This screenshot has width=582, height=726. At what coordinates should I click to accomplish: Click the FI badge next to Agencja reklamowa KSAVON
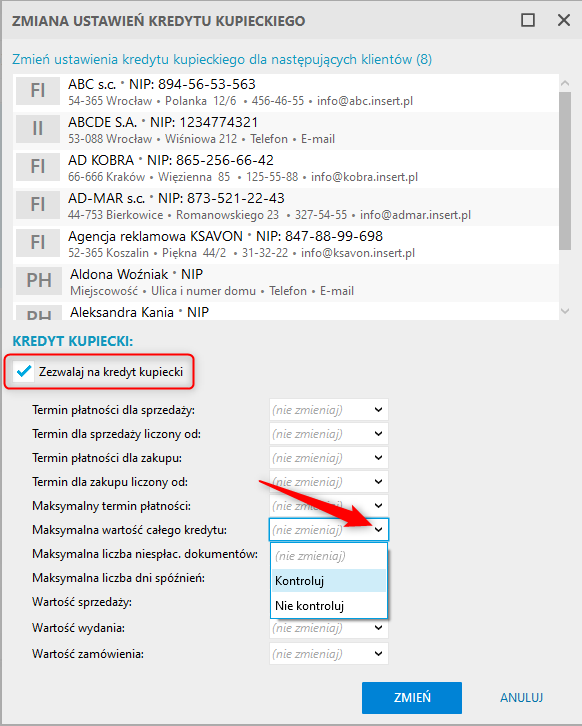click(x=38, y=243)
